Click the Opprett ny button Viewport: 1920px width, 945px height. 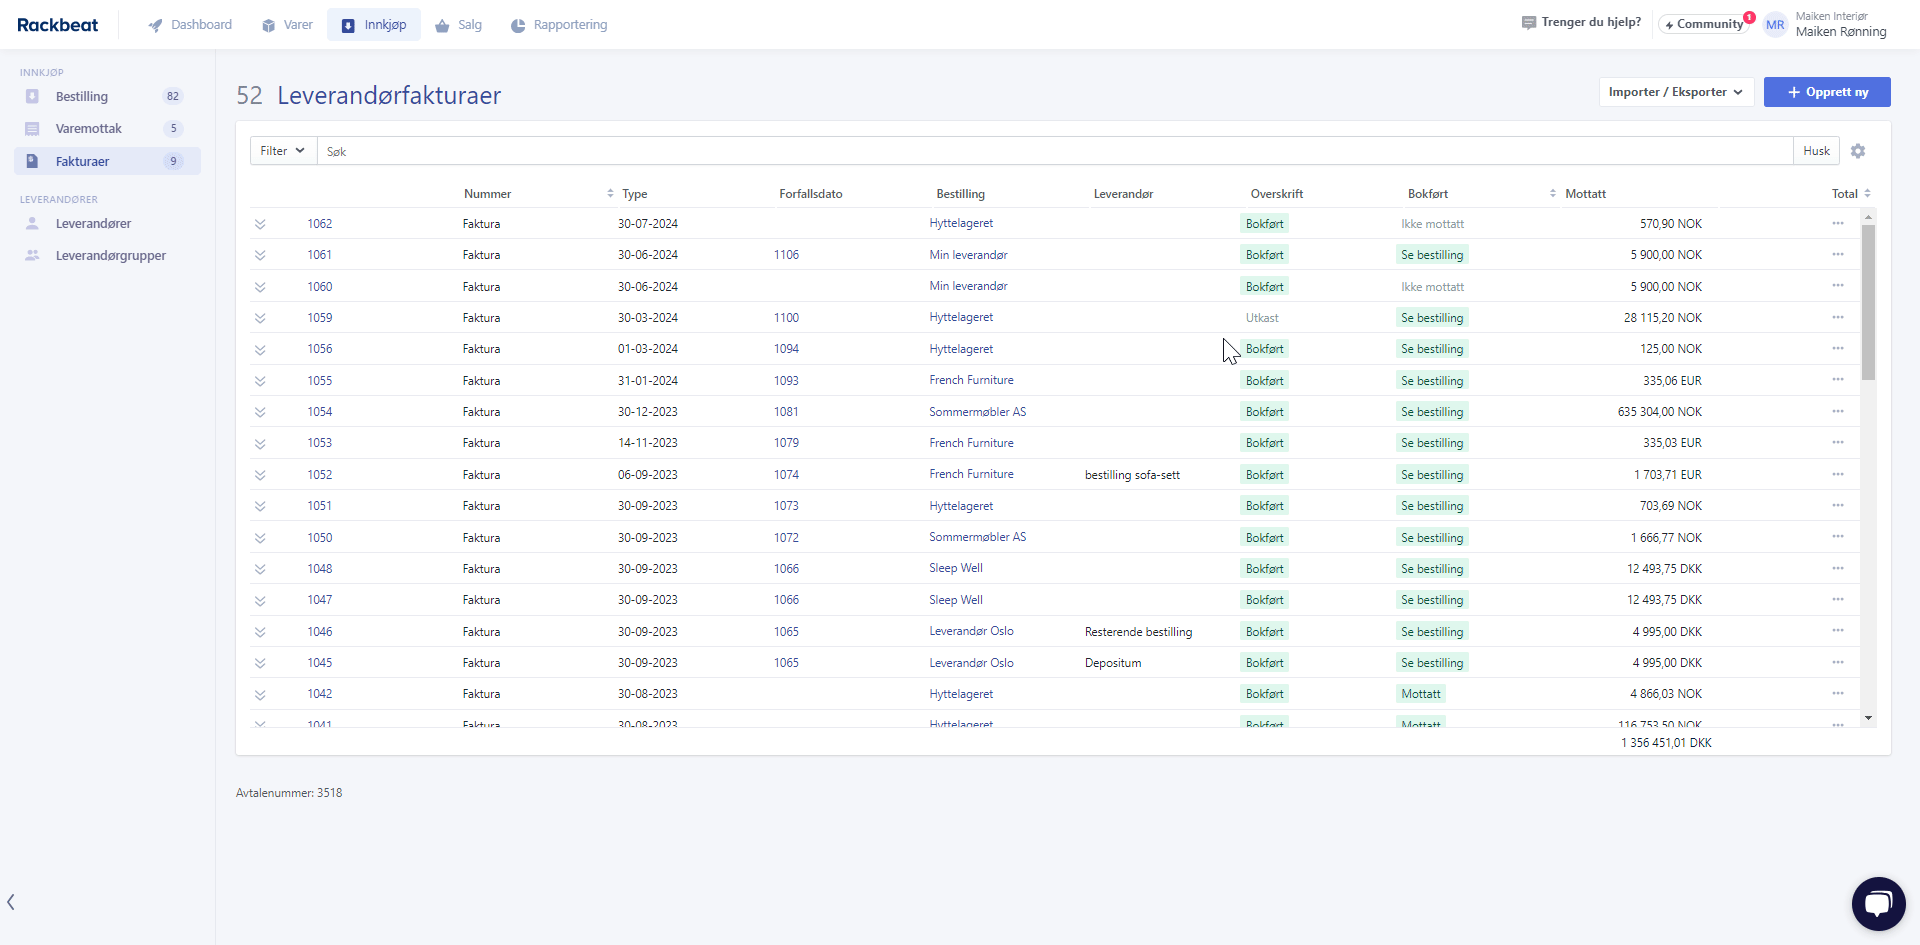(x=1827, y=92)
